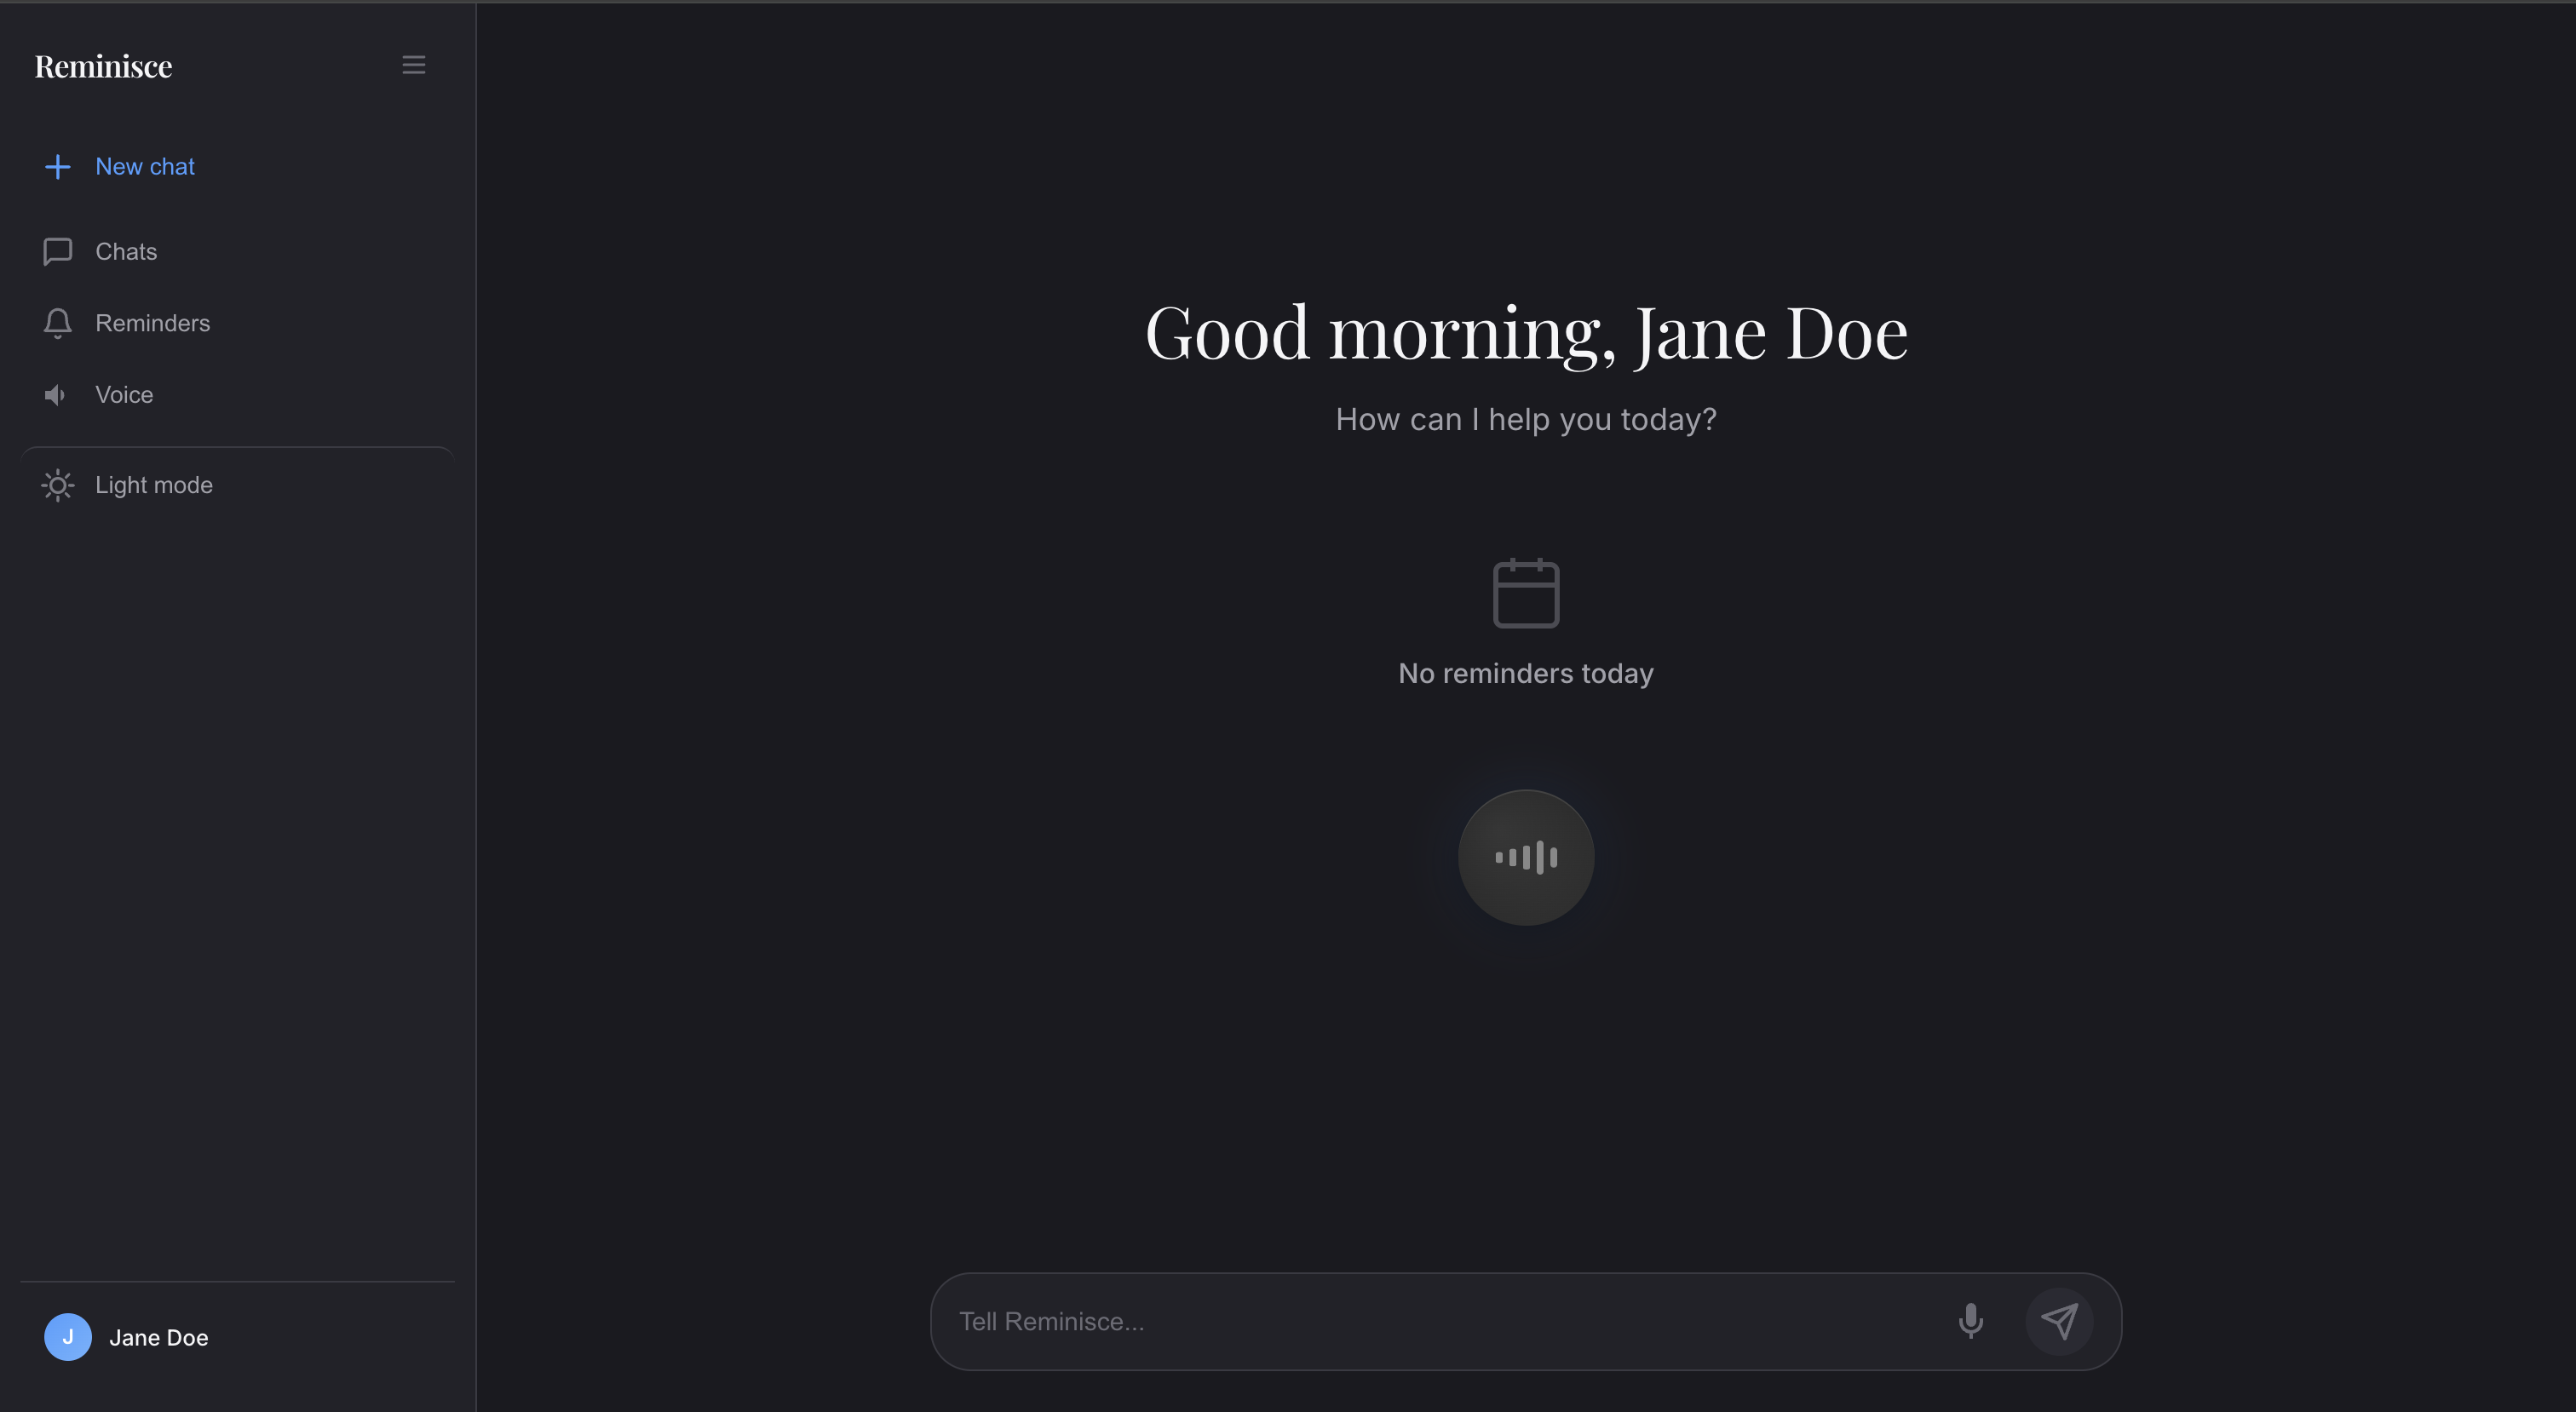
Task: Focus the Tell Reminisce input field
Action: 1440,1321
